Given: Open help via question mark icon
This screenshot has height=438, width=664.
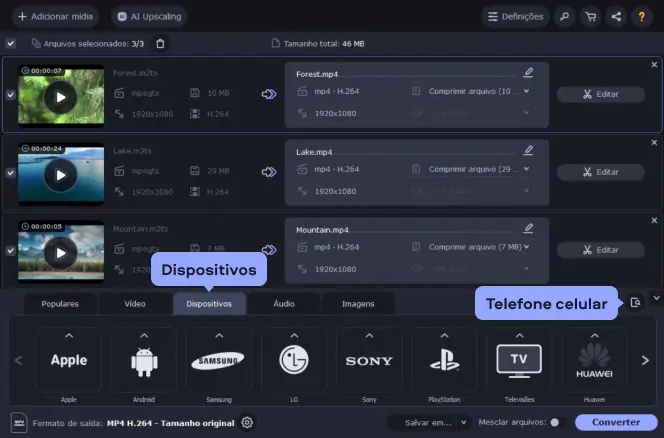Looking at the screenshot, I should click(642, 17).
